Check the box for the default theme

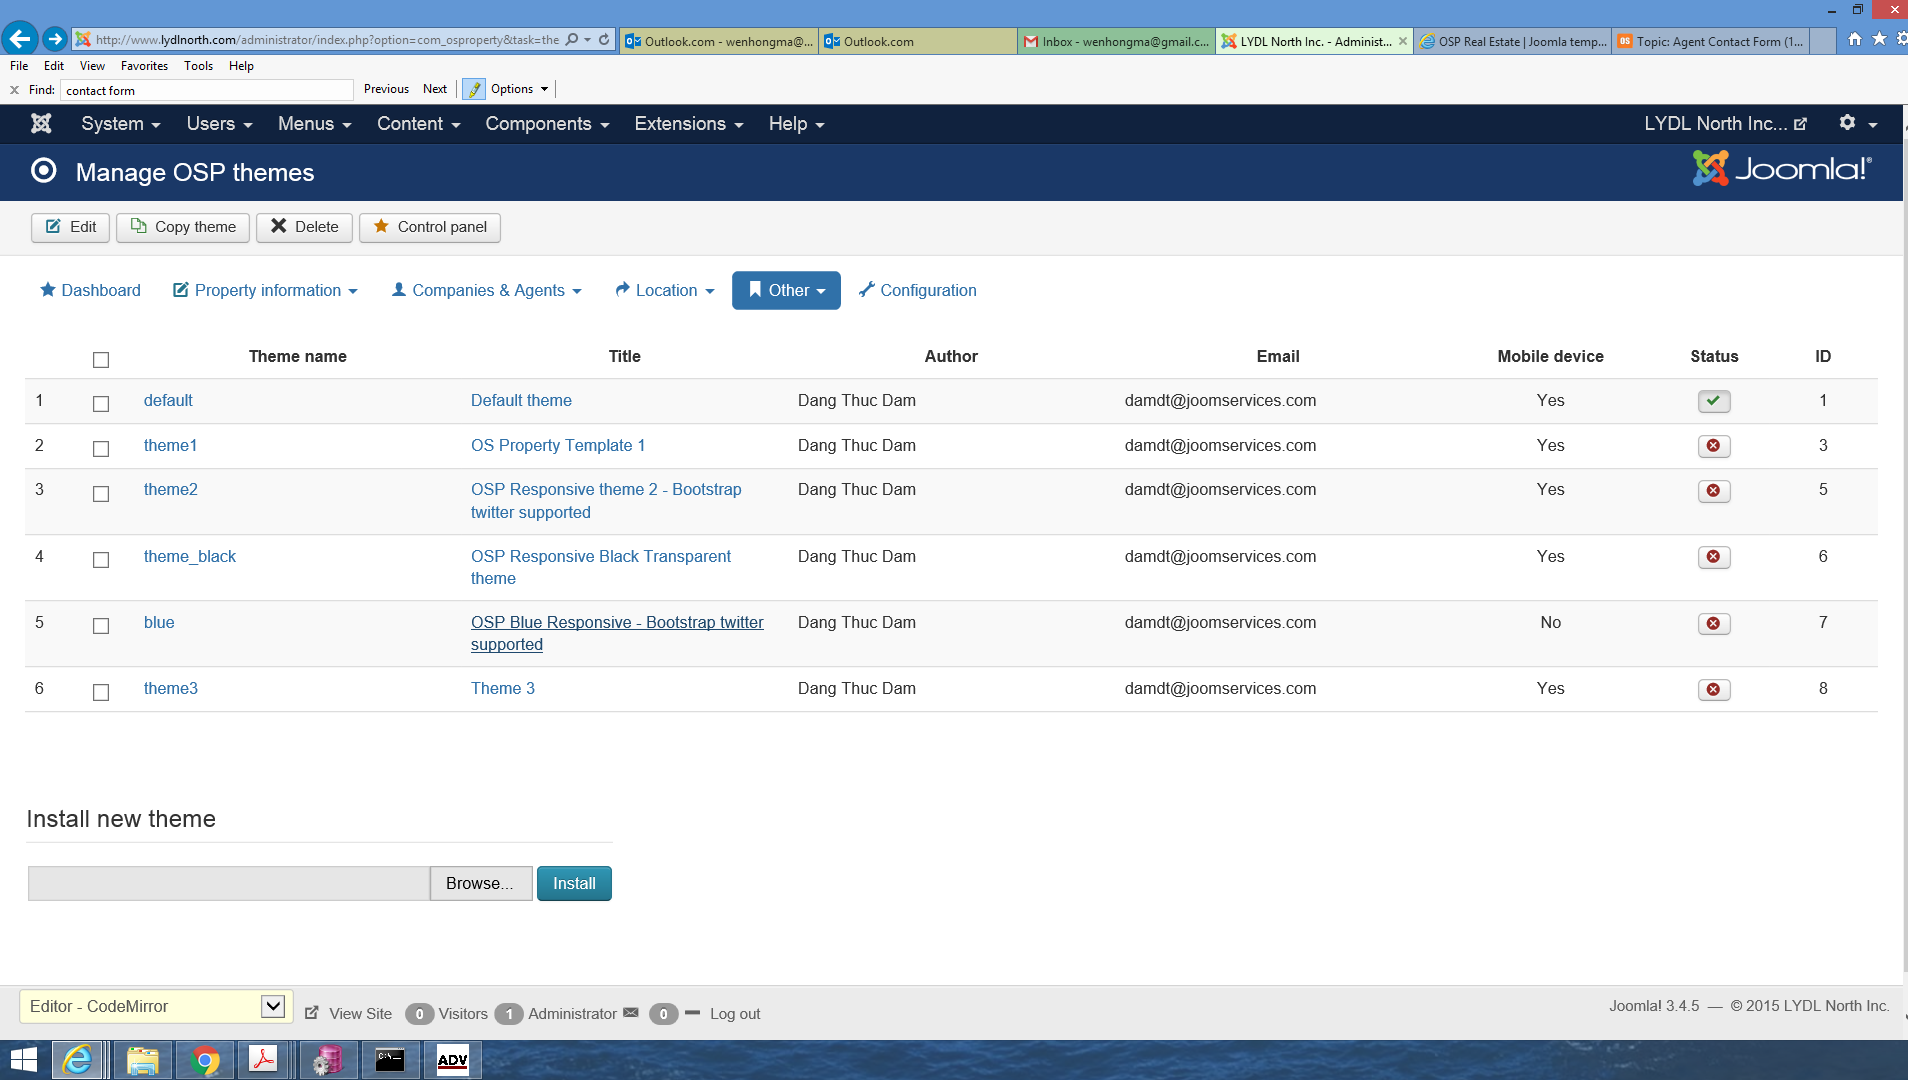tap(101, 403)
